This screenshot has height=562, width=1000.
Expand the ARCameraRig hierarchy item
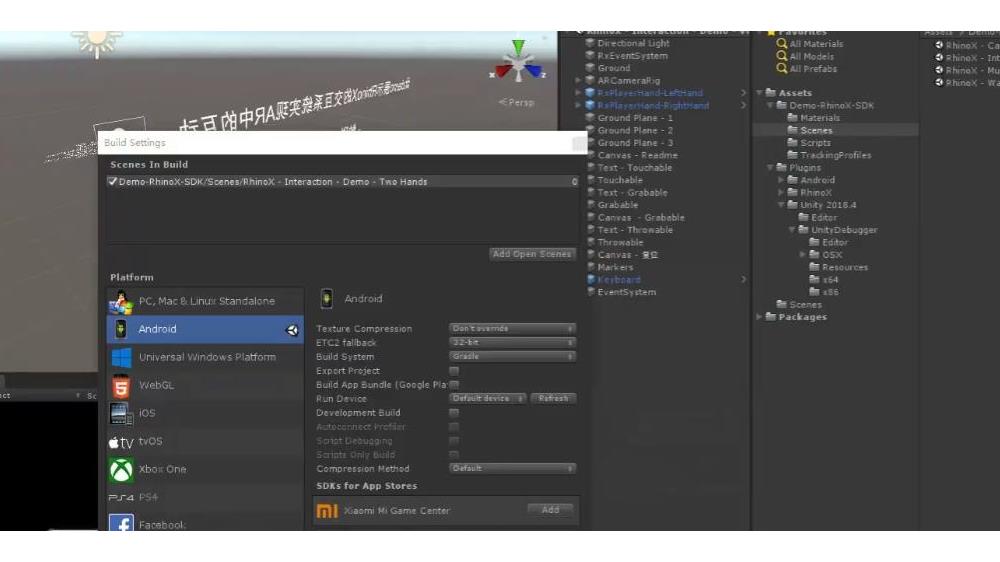(x=578, y=81)
